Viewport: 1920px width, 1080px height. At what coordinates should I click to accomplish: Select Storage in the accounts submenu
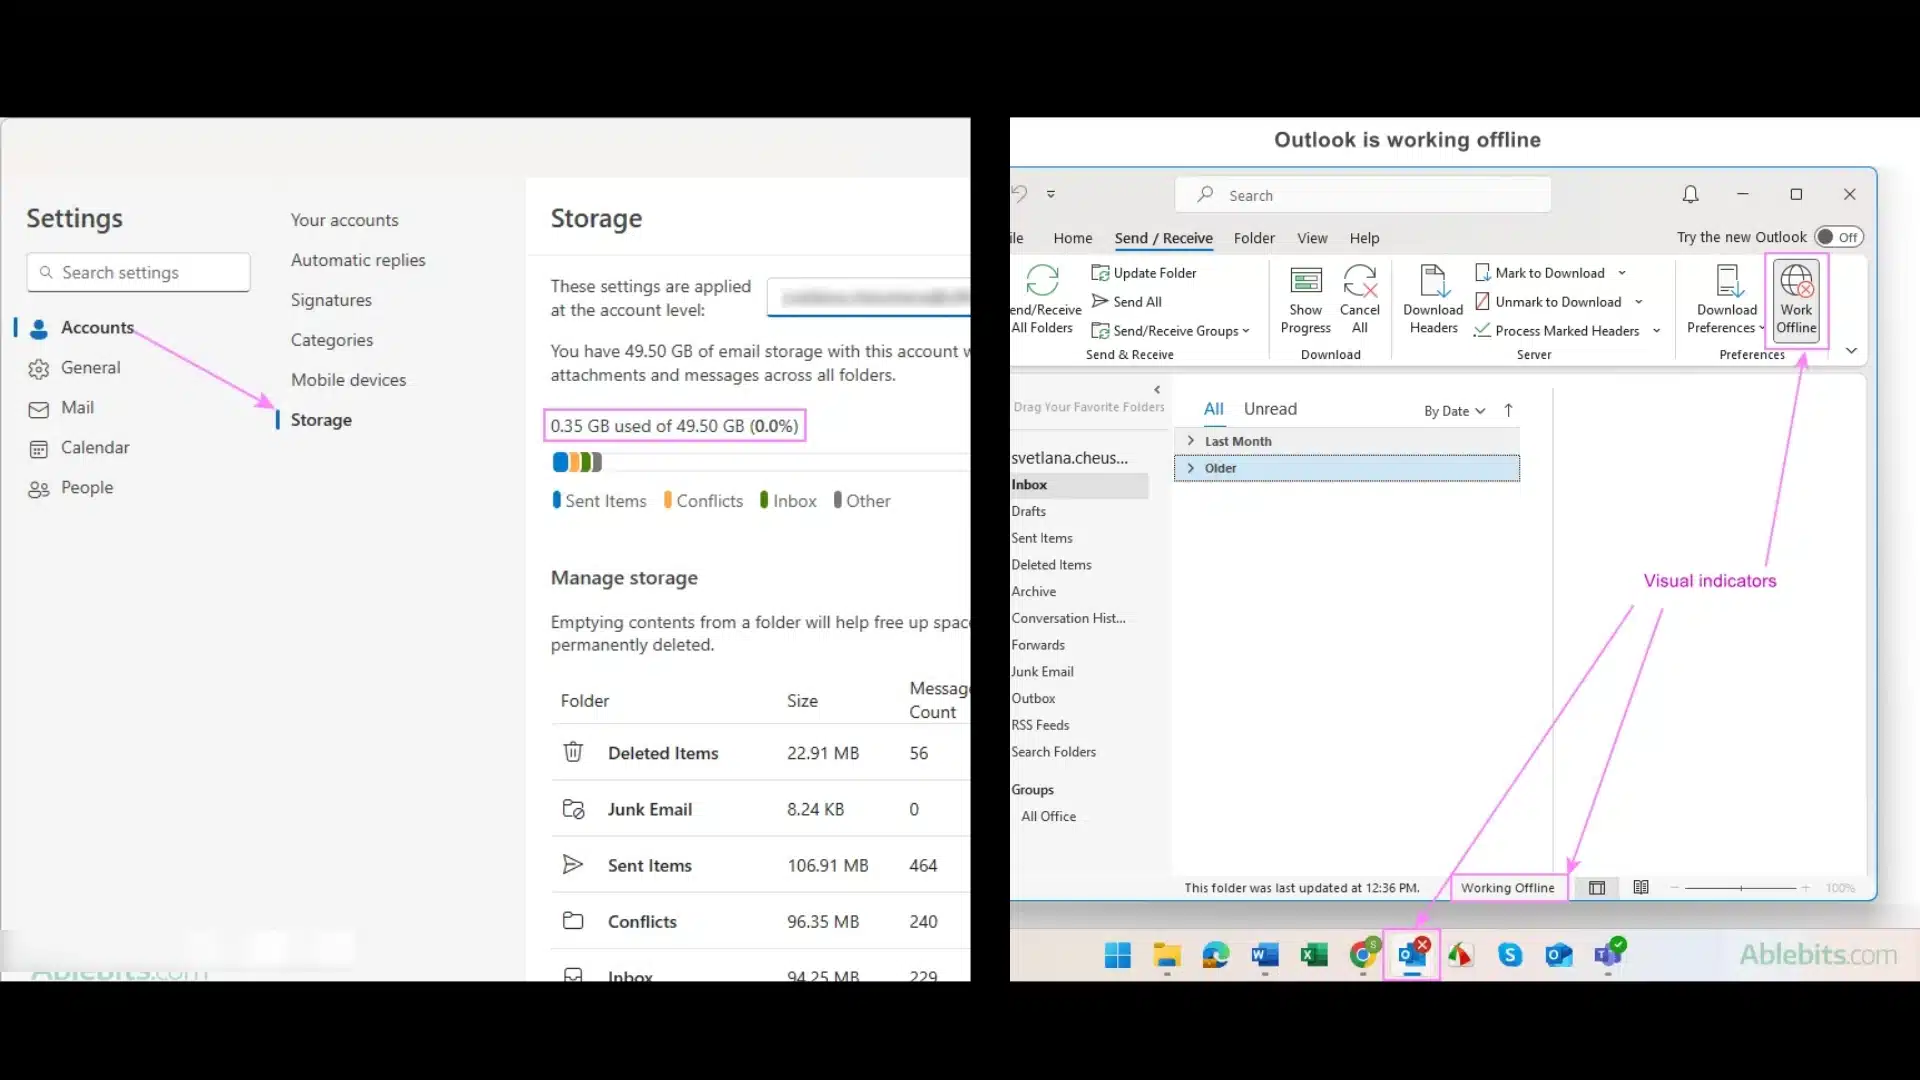321,420
